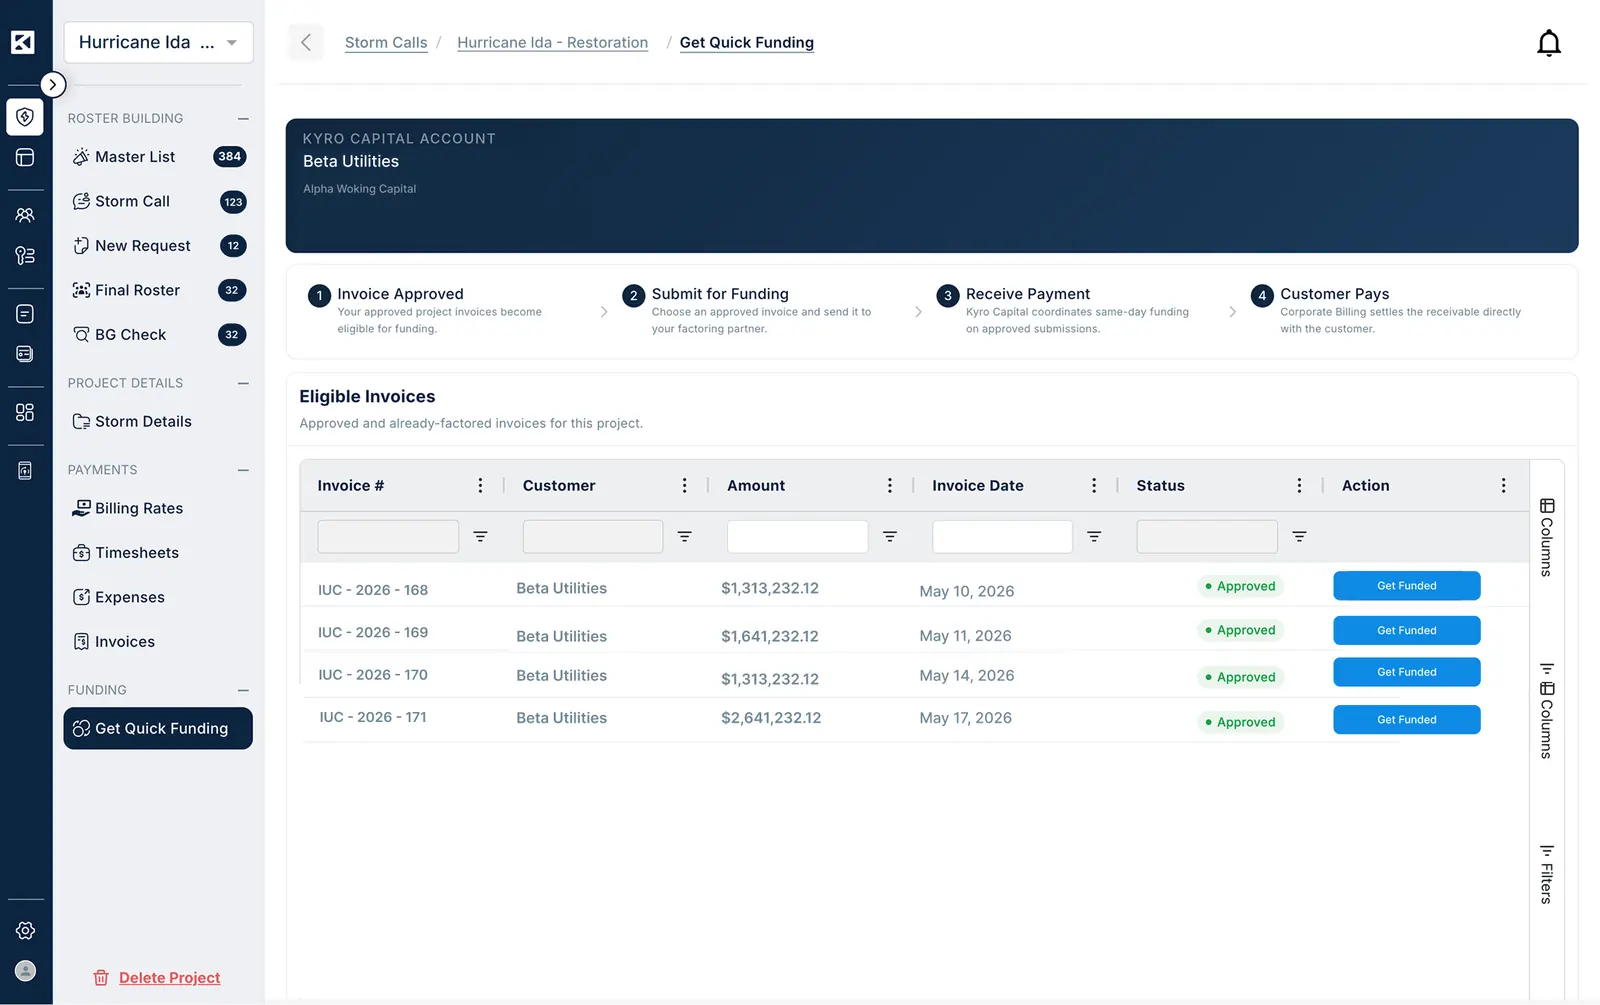1600x1005 pixels.
Task: Click the back arrow beside breadcrumbs
Action: tap(306, 42)
